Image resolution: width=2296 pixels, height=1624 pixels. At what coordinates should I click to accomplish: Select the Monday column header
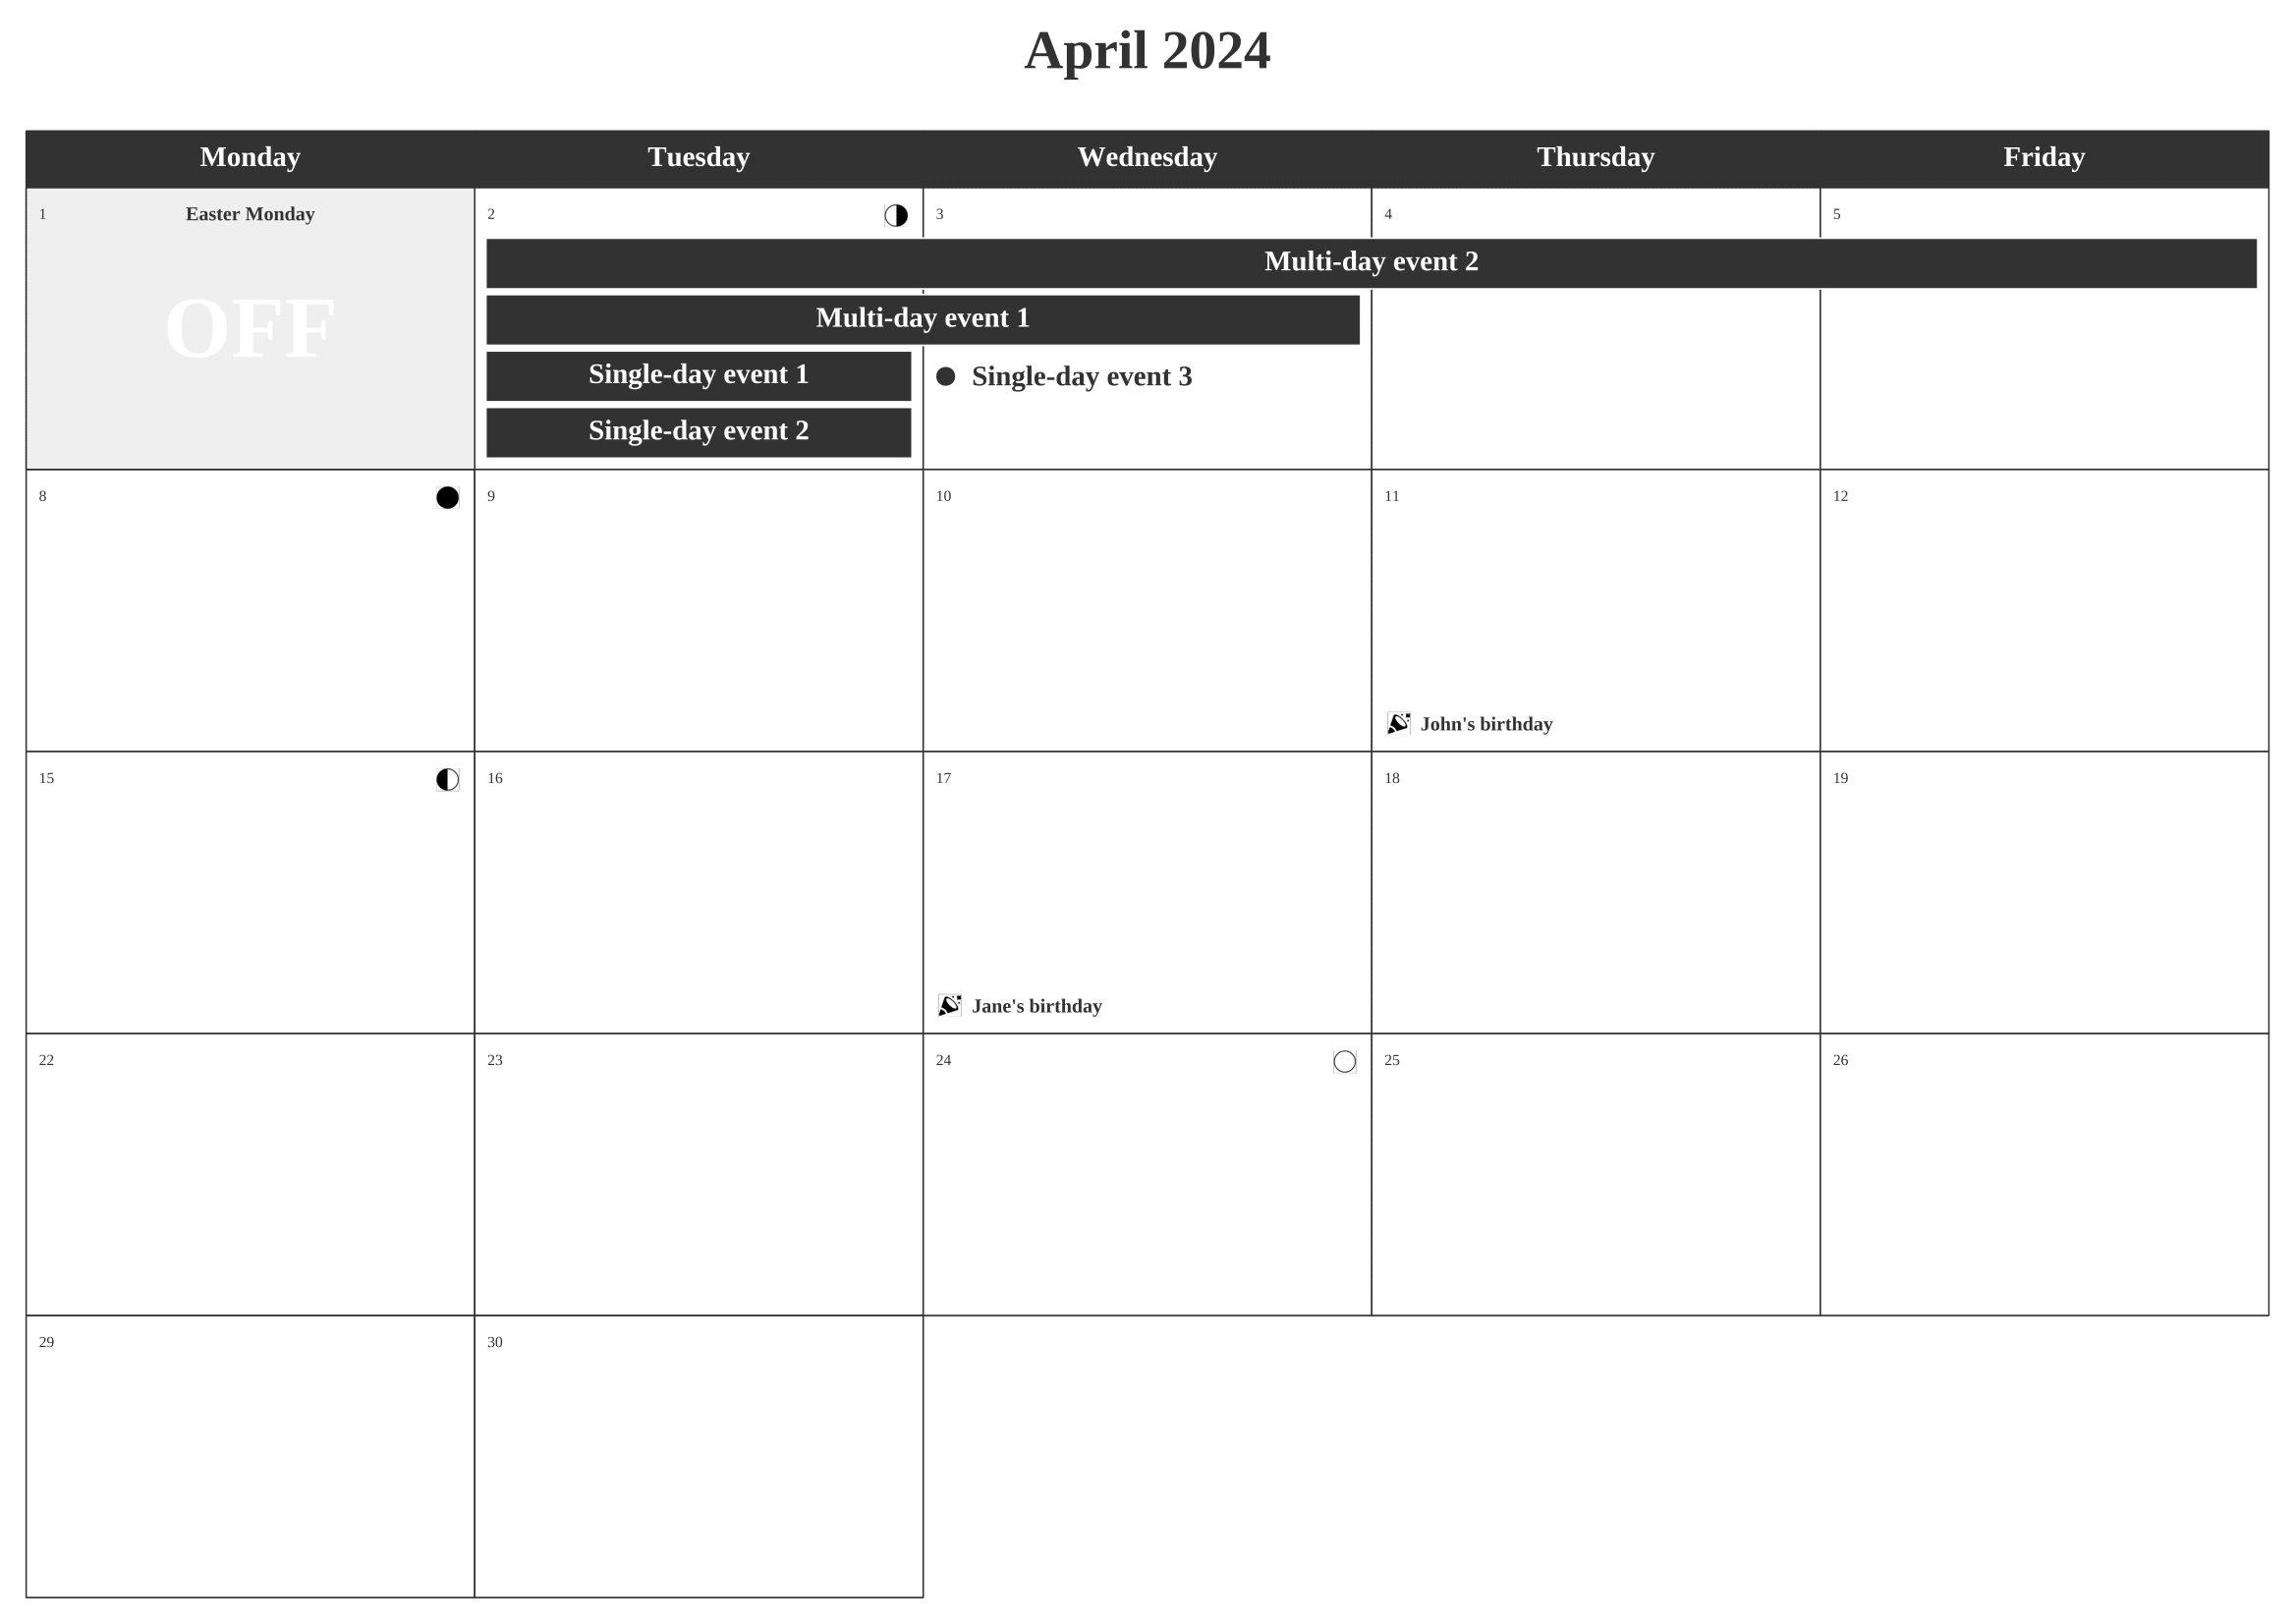pos(252,156)
